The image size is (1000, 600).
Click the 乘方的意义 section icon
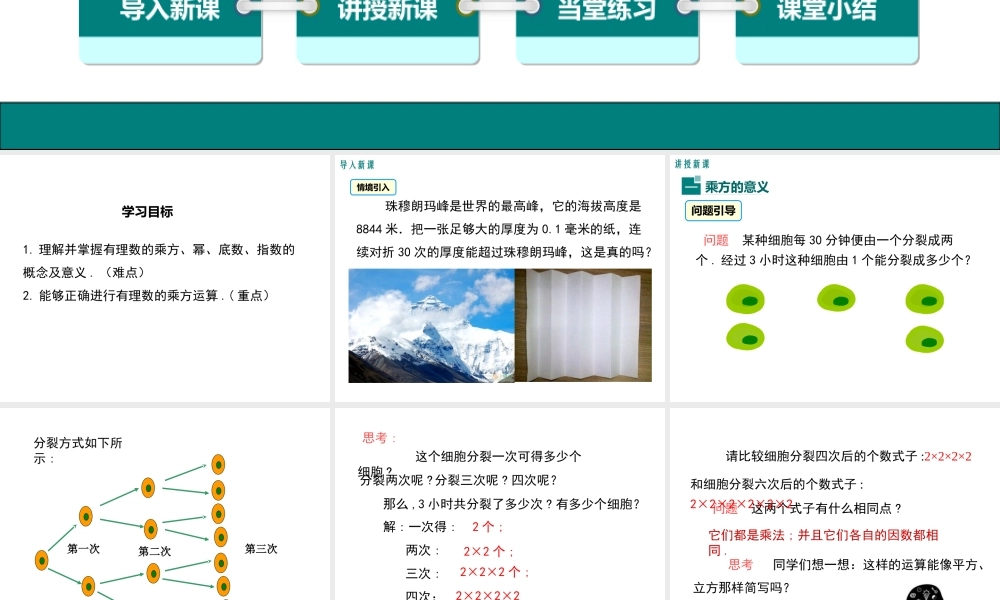point(691,186)
